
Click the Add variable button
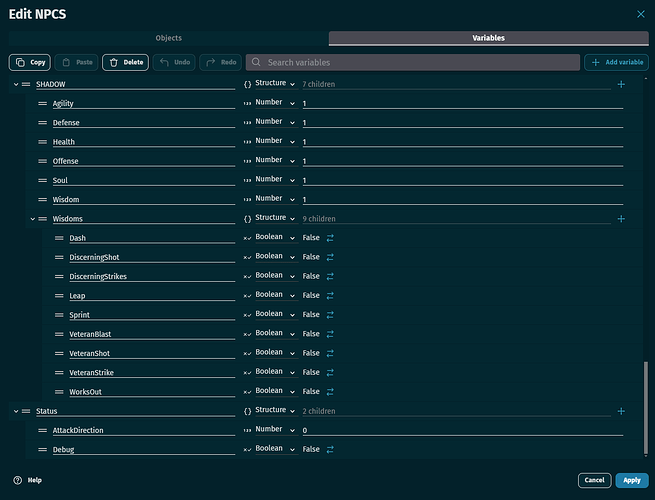(617, 62)
